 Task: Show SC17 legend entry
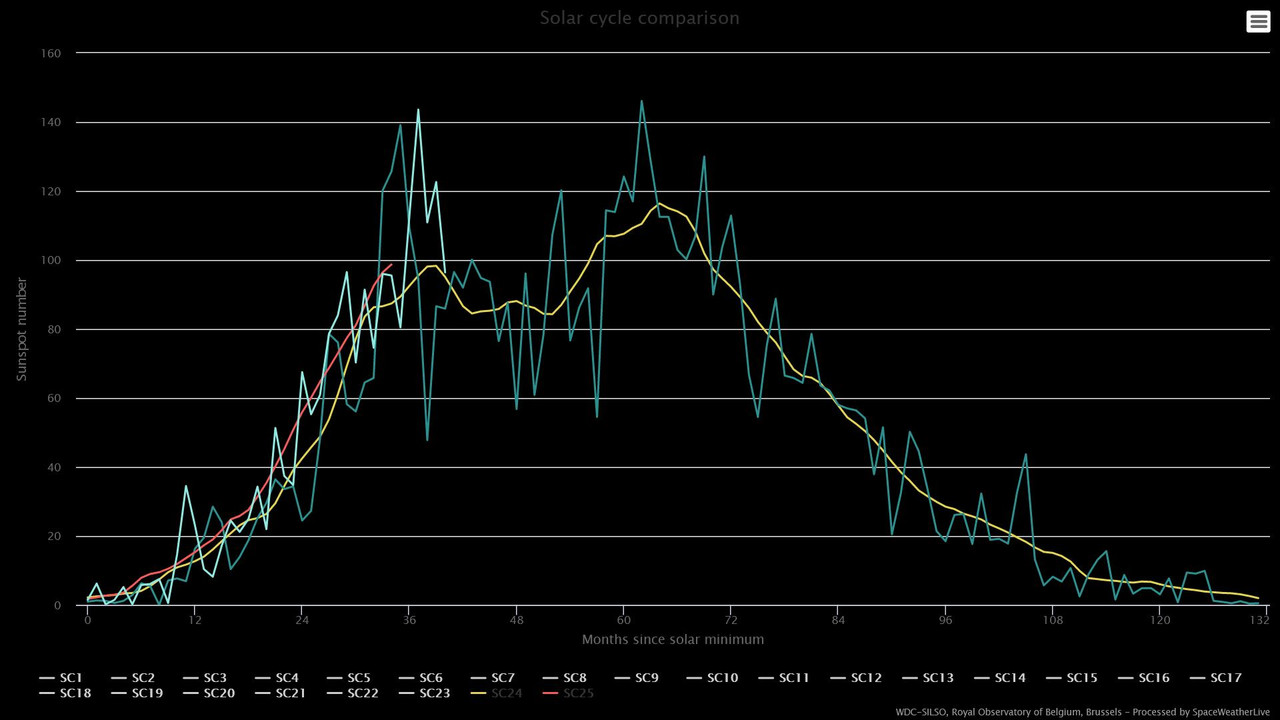1216,678
